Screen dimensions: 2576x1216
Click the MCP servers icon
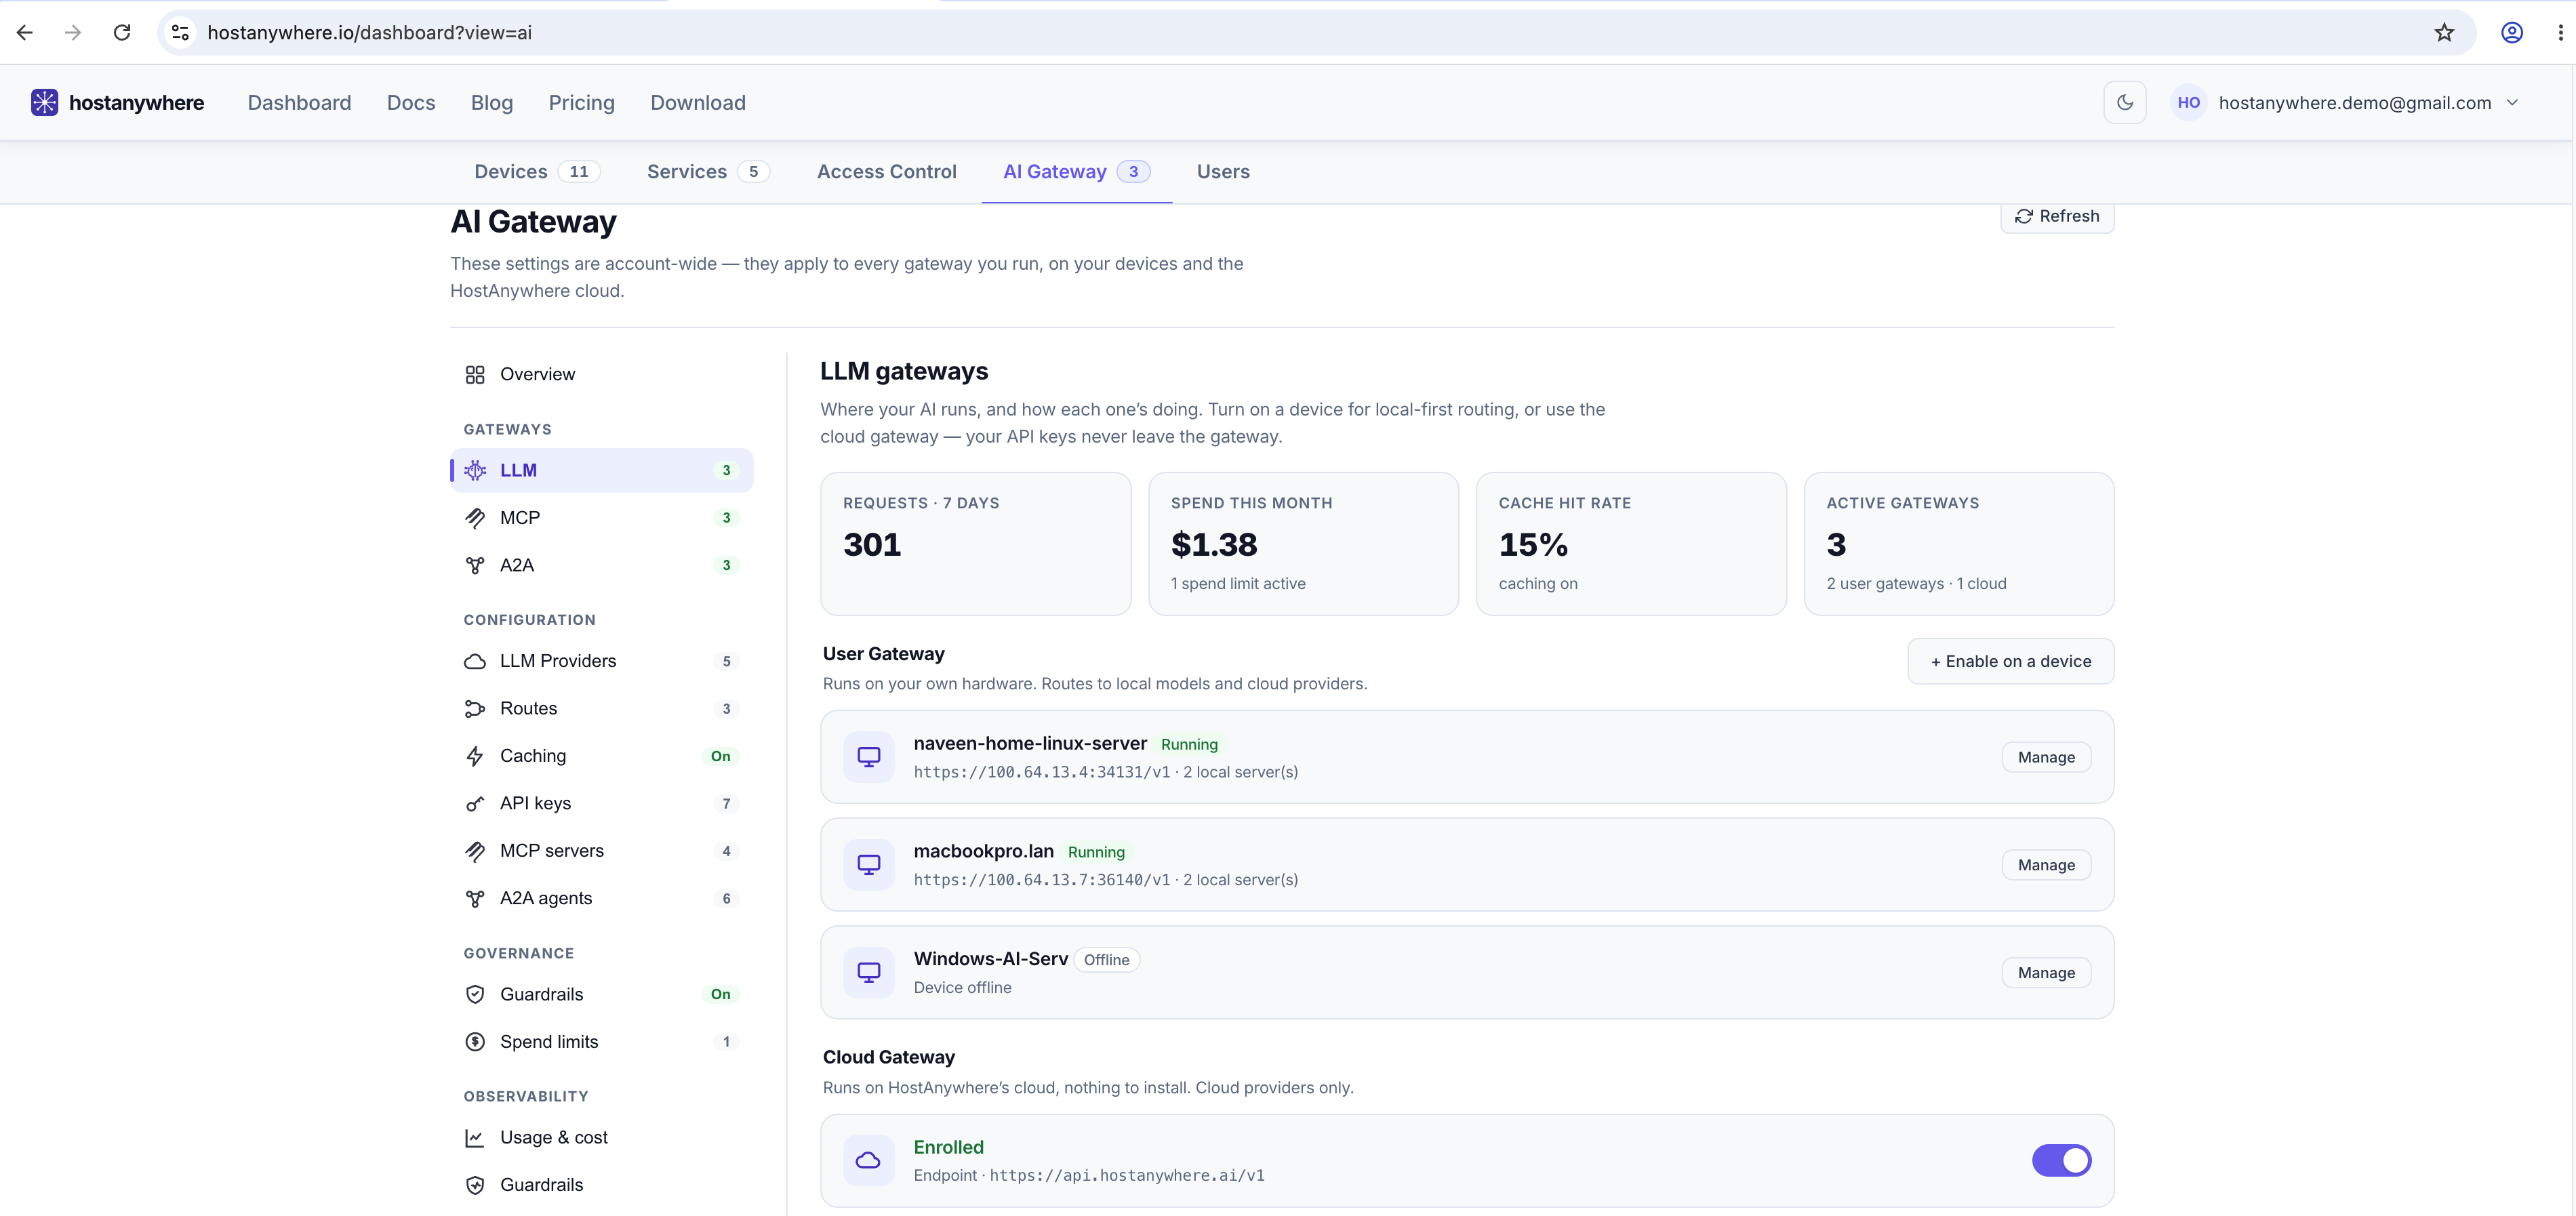click(475, 851)
